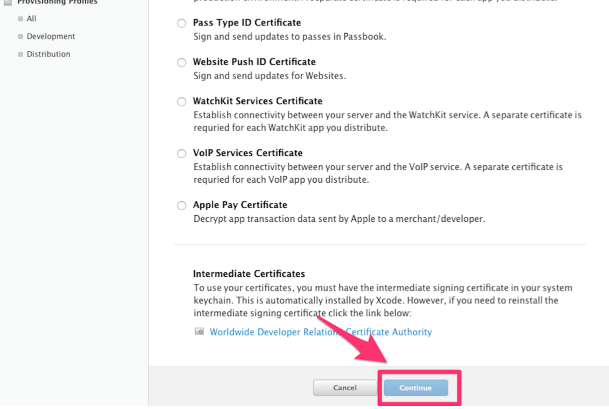
Task: Select the VoIP Services Certificate radio button
Action: (x=181, y=154)
